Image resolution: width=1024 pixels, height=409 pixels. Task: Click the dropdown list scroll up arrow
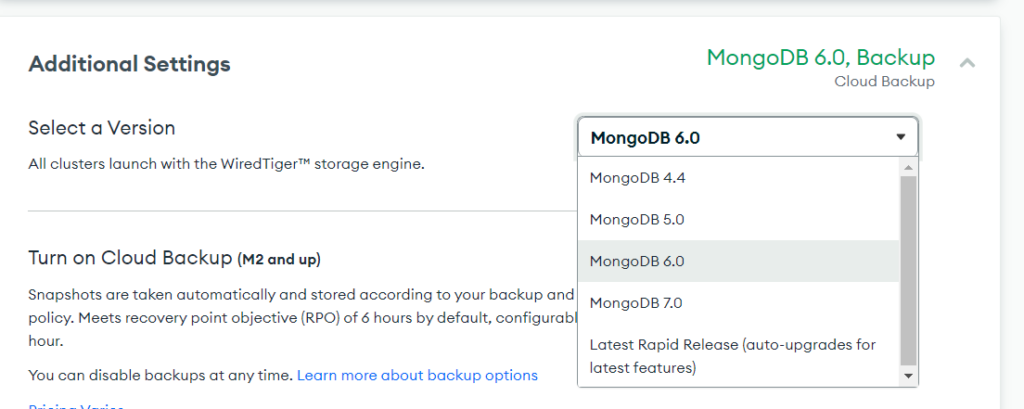pyautogui.click(x=908, y=167)
